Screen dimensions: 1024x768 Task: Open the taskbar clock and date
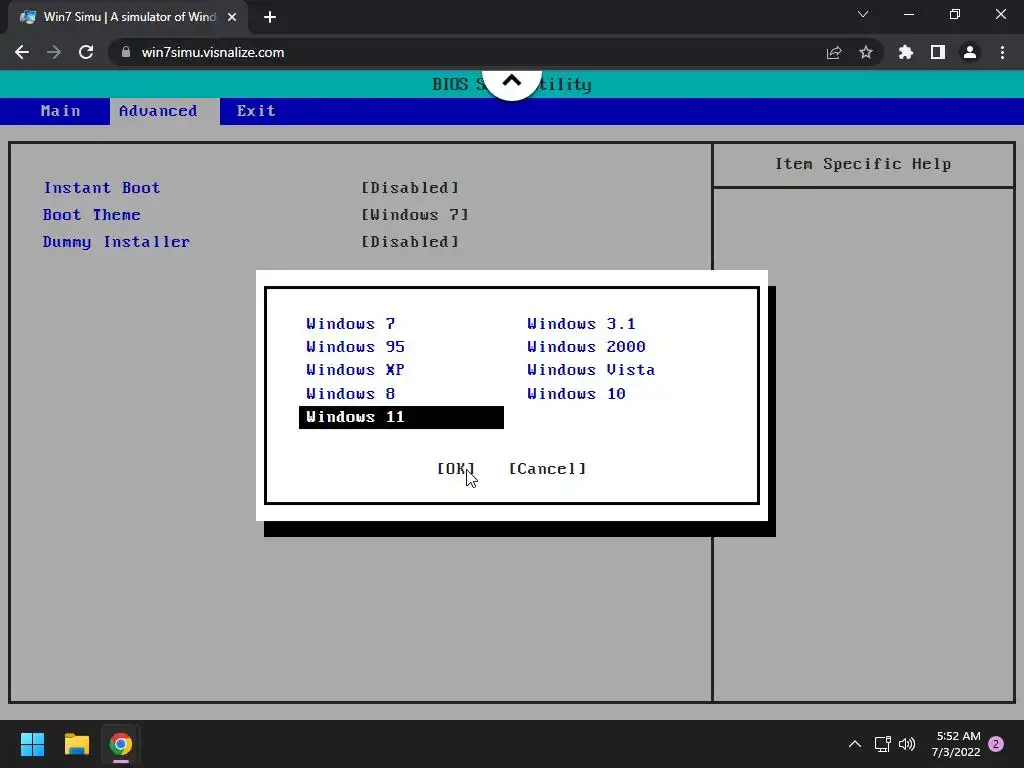(956, 744)
